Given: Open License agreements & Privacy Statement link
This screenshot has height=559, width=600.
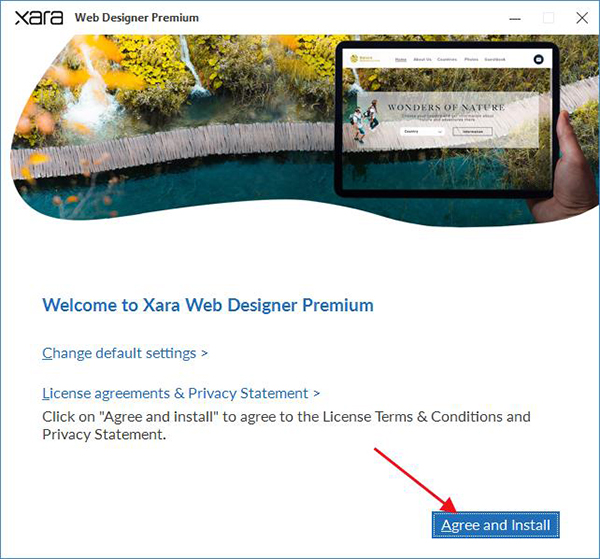Looking at the screenshot, I should pyautogui.click(x=175, y=393).
